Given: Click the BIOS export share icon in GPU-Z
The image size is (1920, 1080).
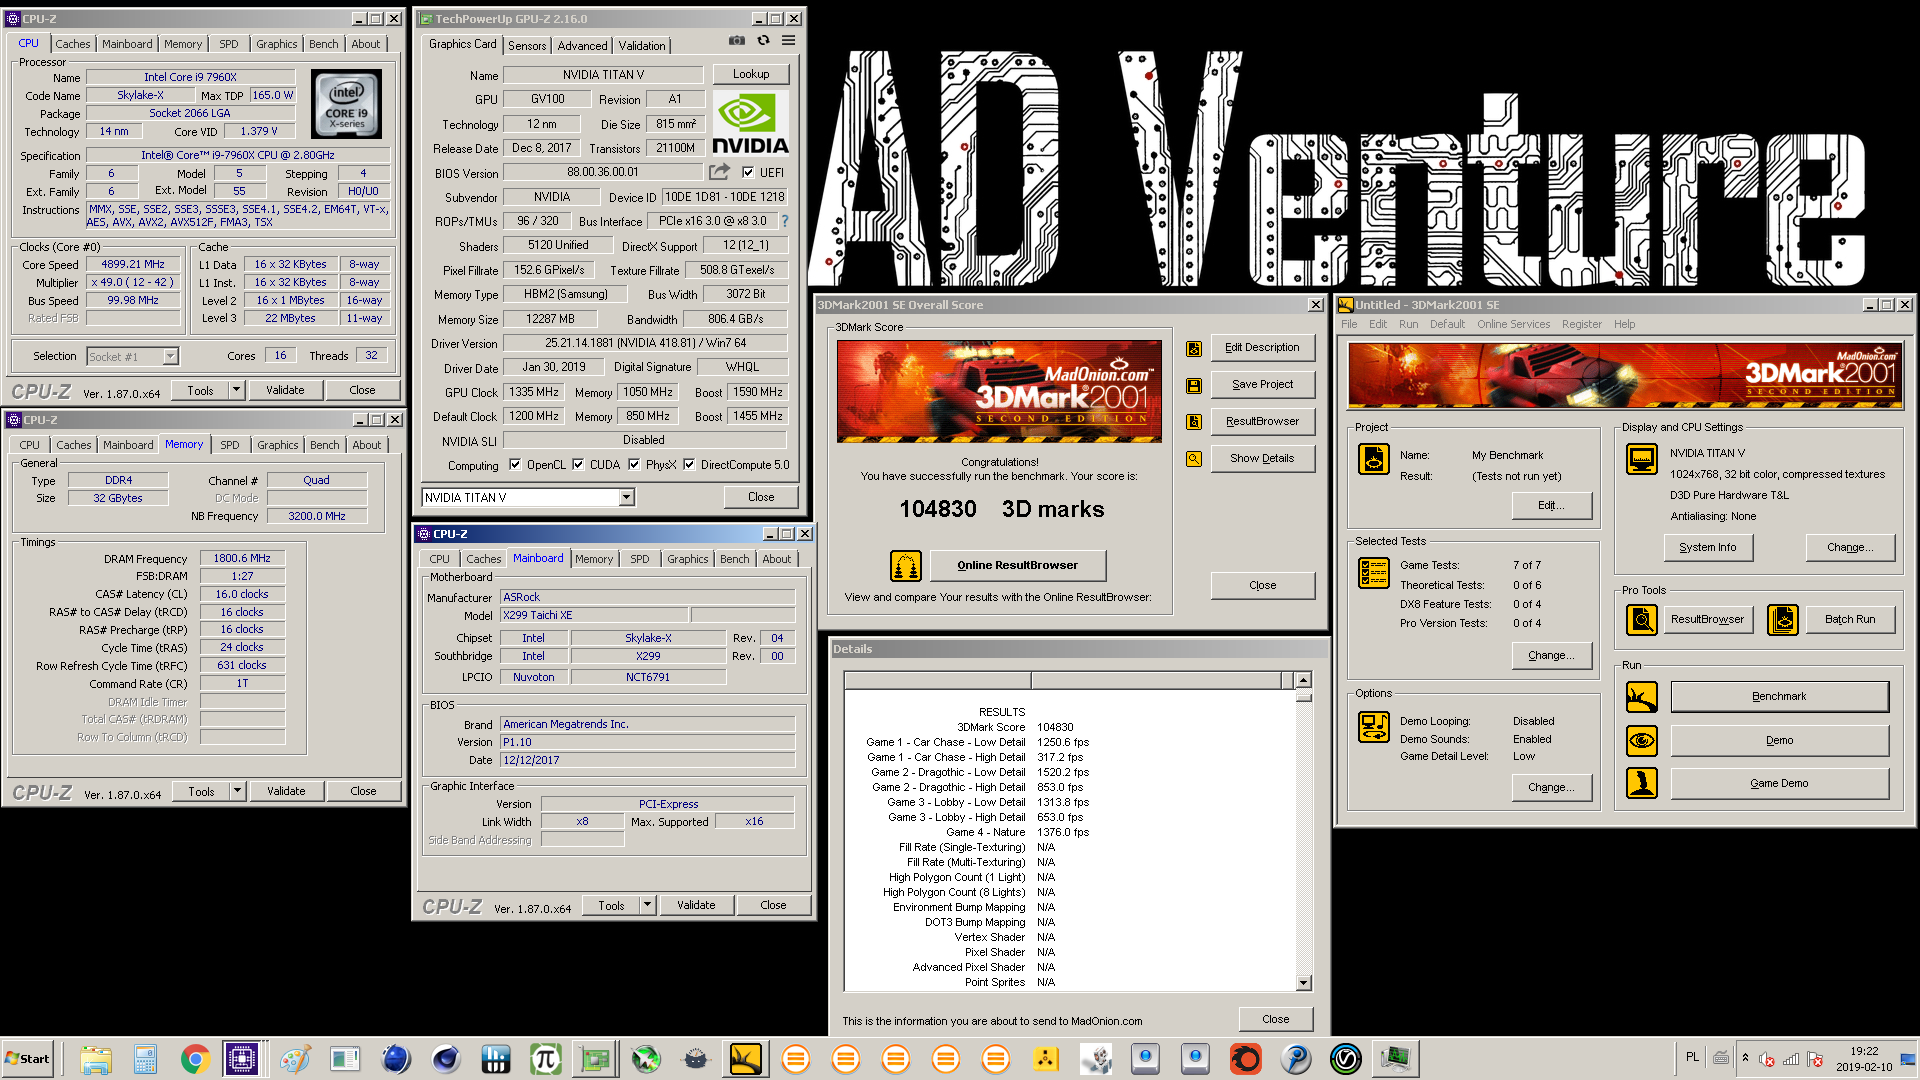Looking at the screenshot, I should [x=719, y=172].
